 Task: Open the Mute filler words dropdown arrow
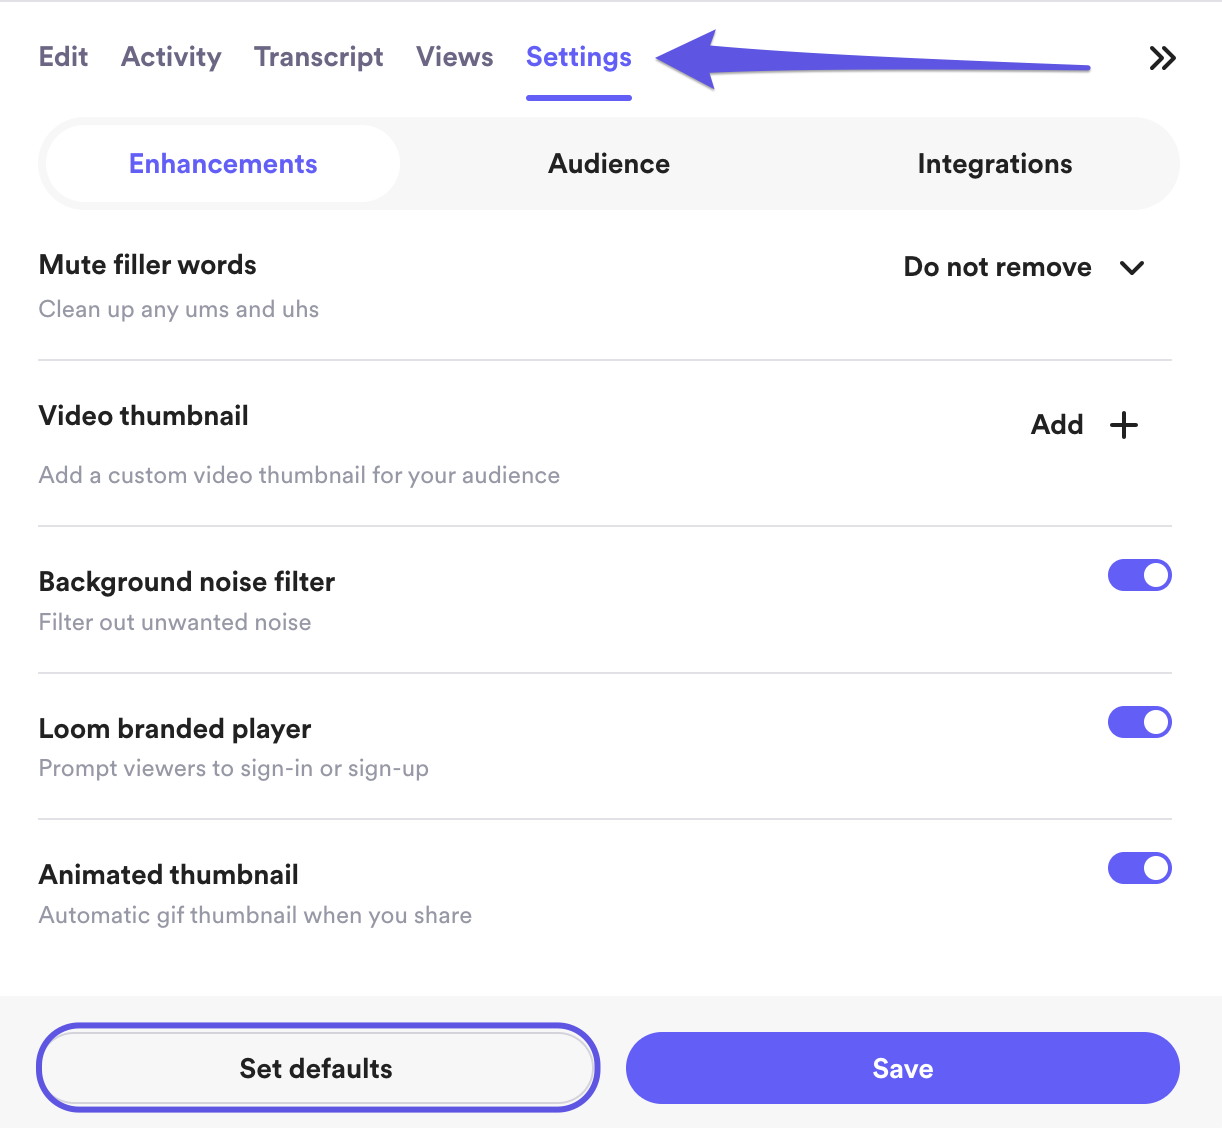(x=1132, y=268)
